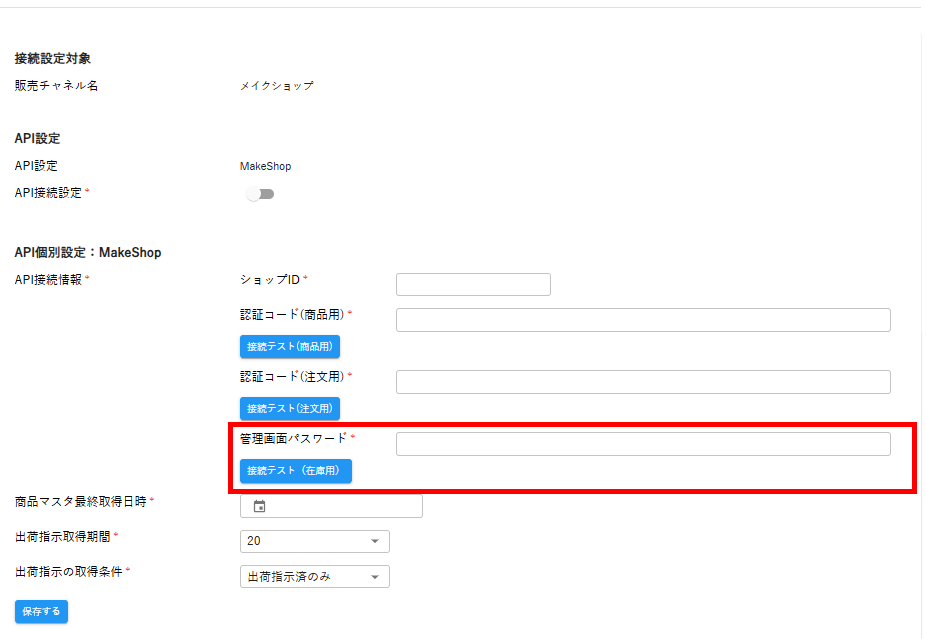Click the 保存する button
Image resolution: width=926 pixels, height=639 pixels.
(41, 611)
